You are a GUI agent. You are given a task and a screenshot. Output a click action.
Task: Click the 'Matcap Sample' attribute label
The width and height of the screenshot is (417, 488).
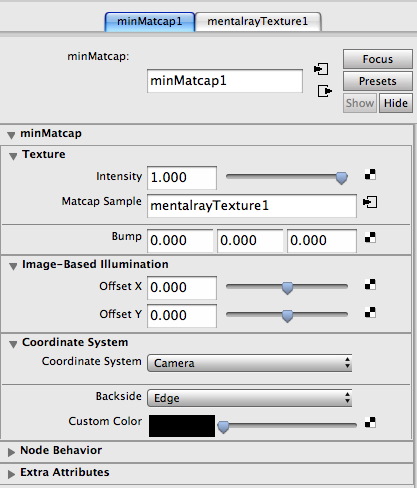click(102, 202)
